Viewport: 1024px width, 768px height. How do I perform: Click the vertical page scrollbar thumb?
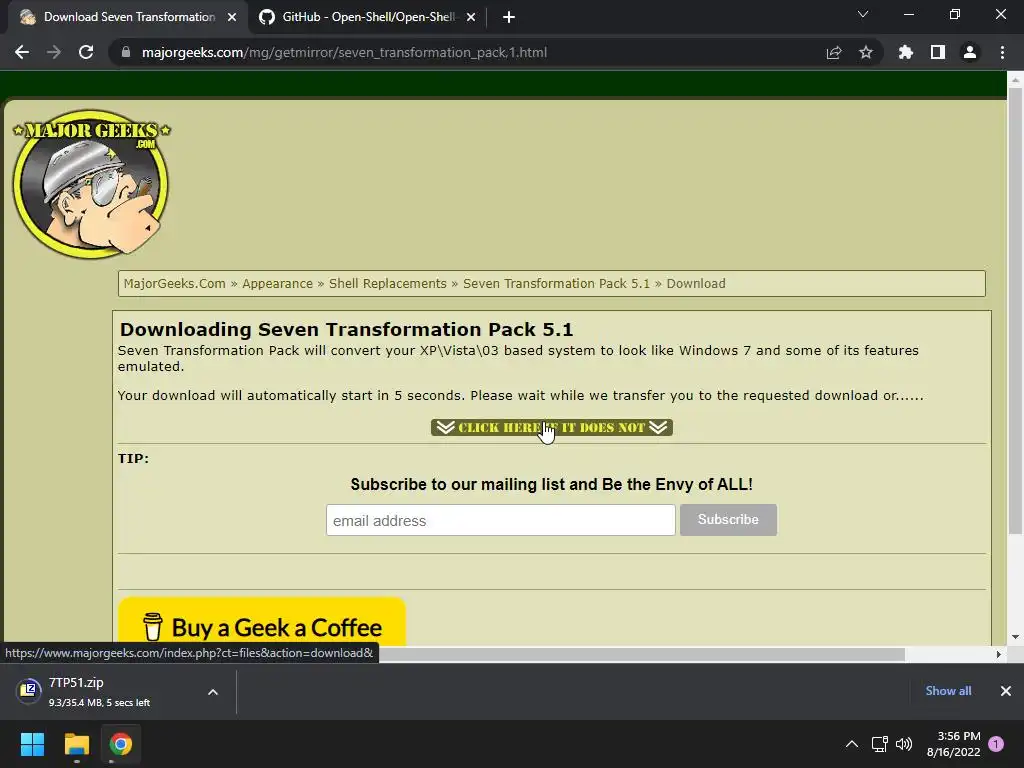click(x=1015, y=310)
